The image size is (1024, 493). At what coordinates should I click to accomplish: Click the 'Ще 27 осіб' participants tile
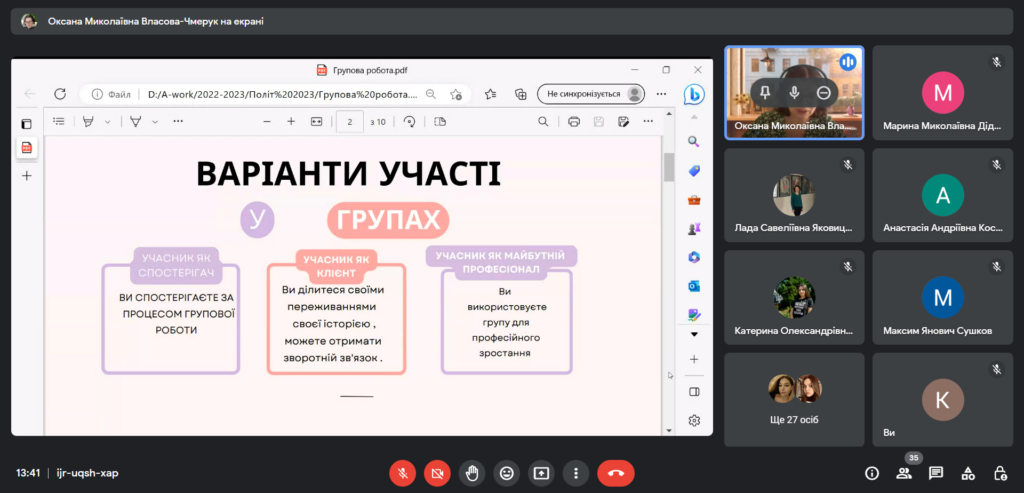(x=794, y=398)
